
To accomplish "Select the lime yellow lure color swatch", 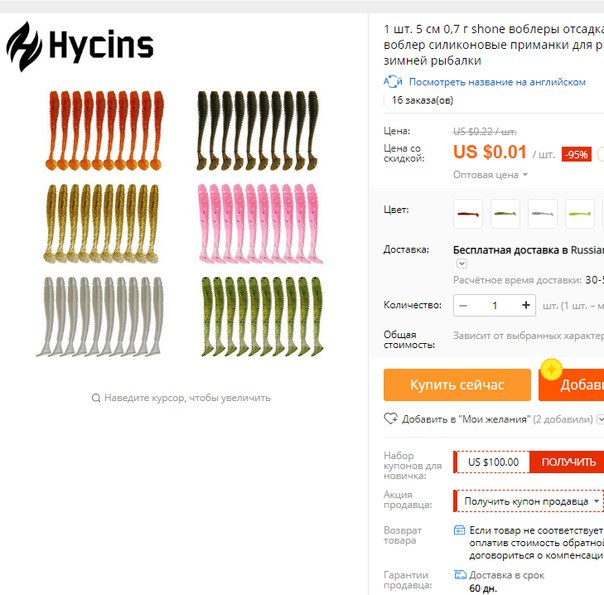I will click(x=580, y=214).
